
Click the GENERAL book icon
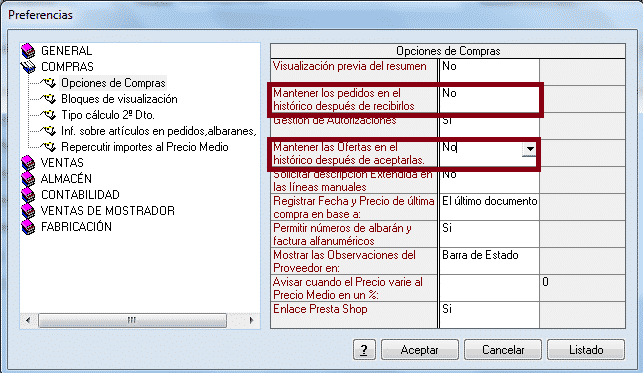point(28,51)
